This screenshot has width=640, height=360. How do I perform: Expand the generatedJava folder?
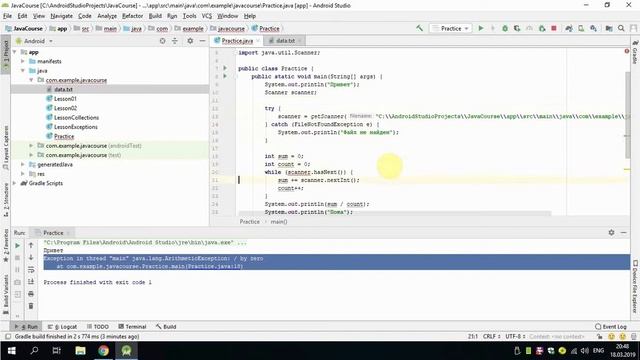click(23, 164)
